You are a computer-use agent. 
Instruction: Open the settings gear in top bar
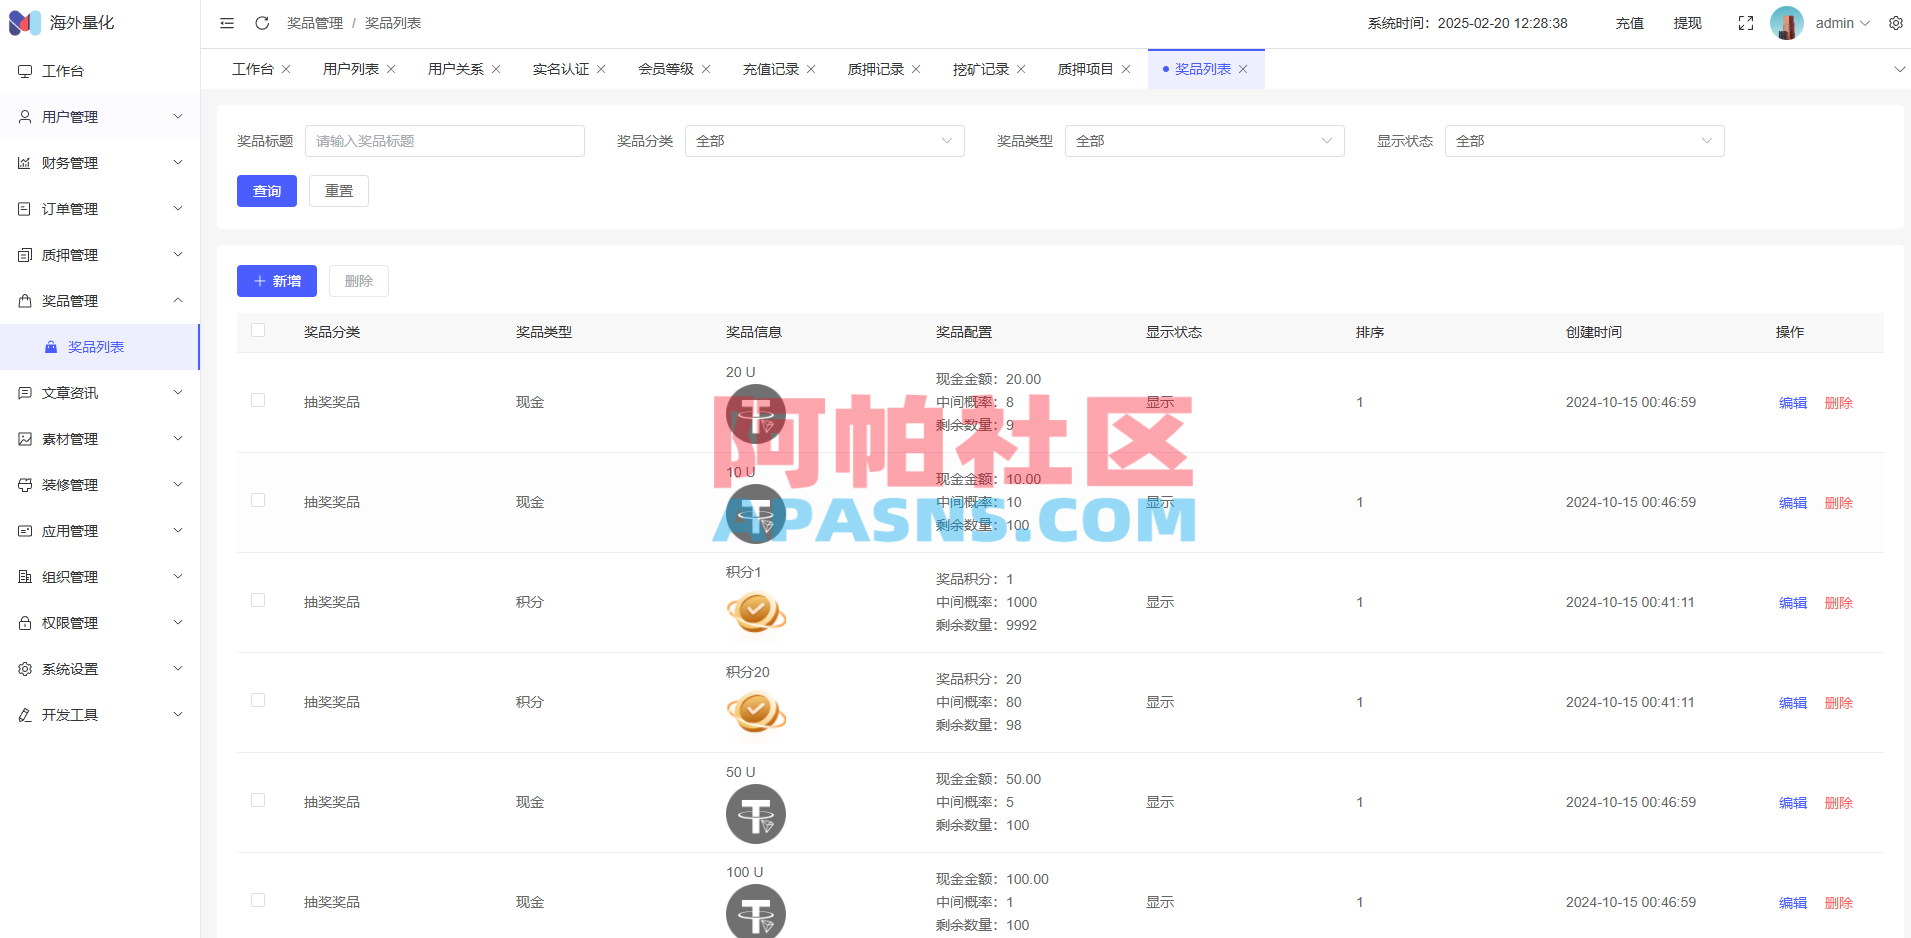(1896, 22)
